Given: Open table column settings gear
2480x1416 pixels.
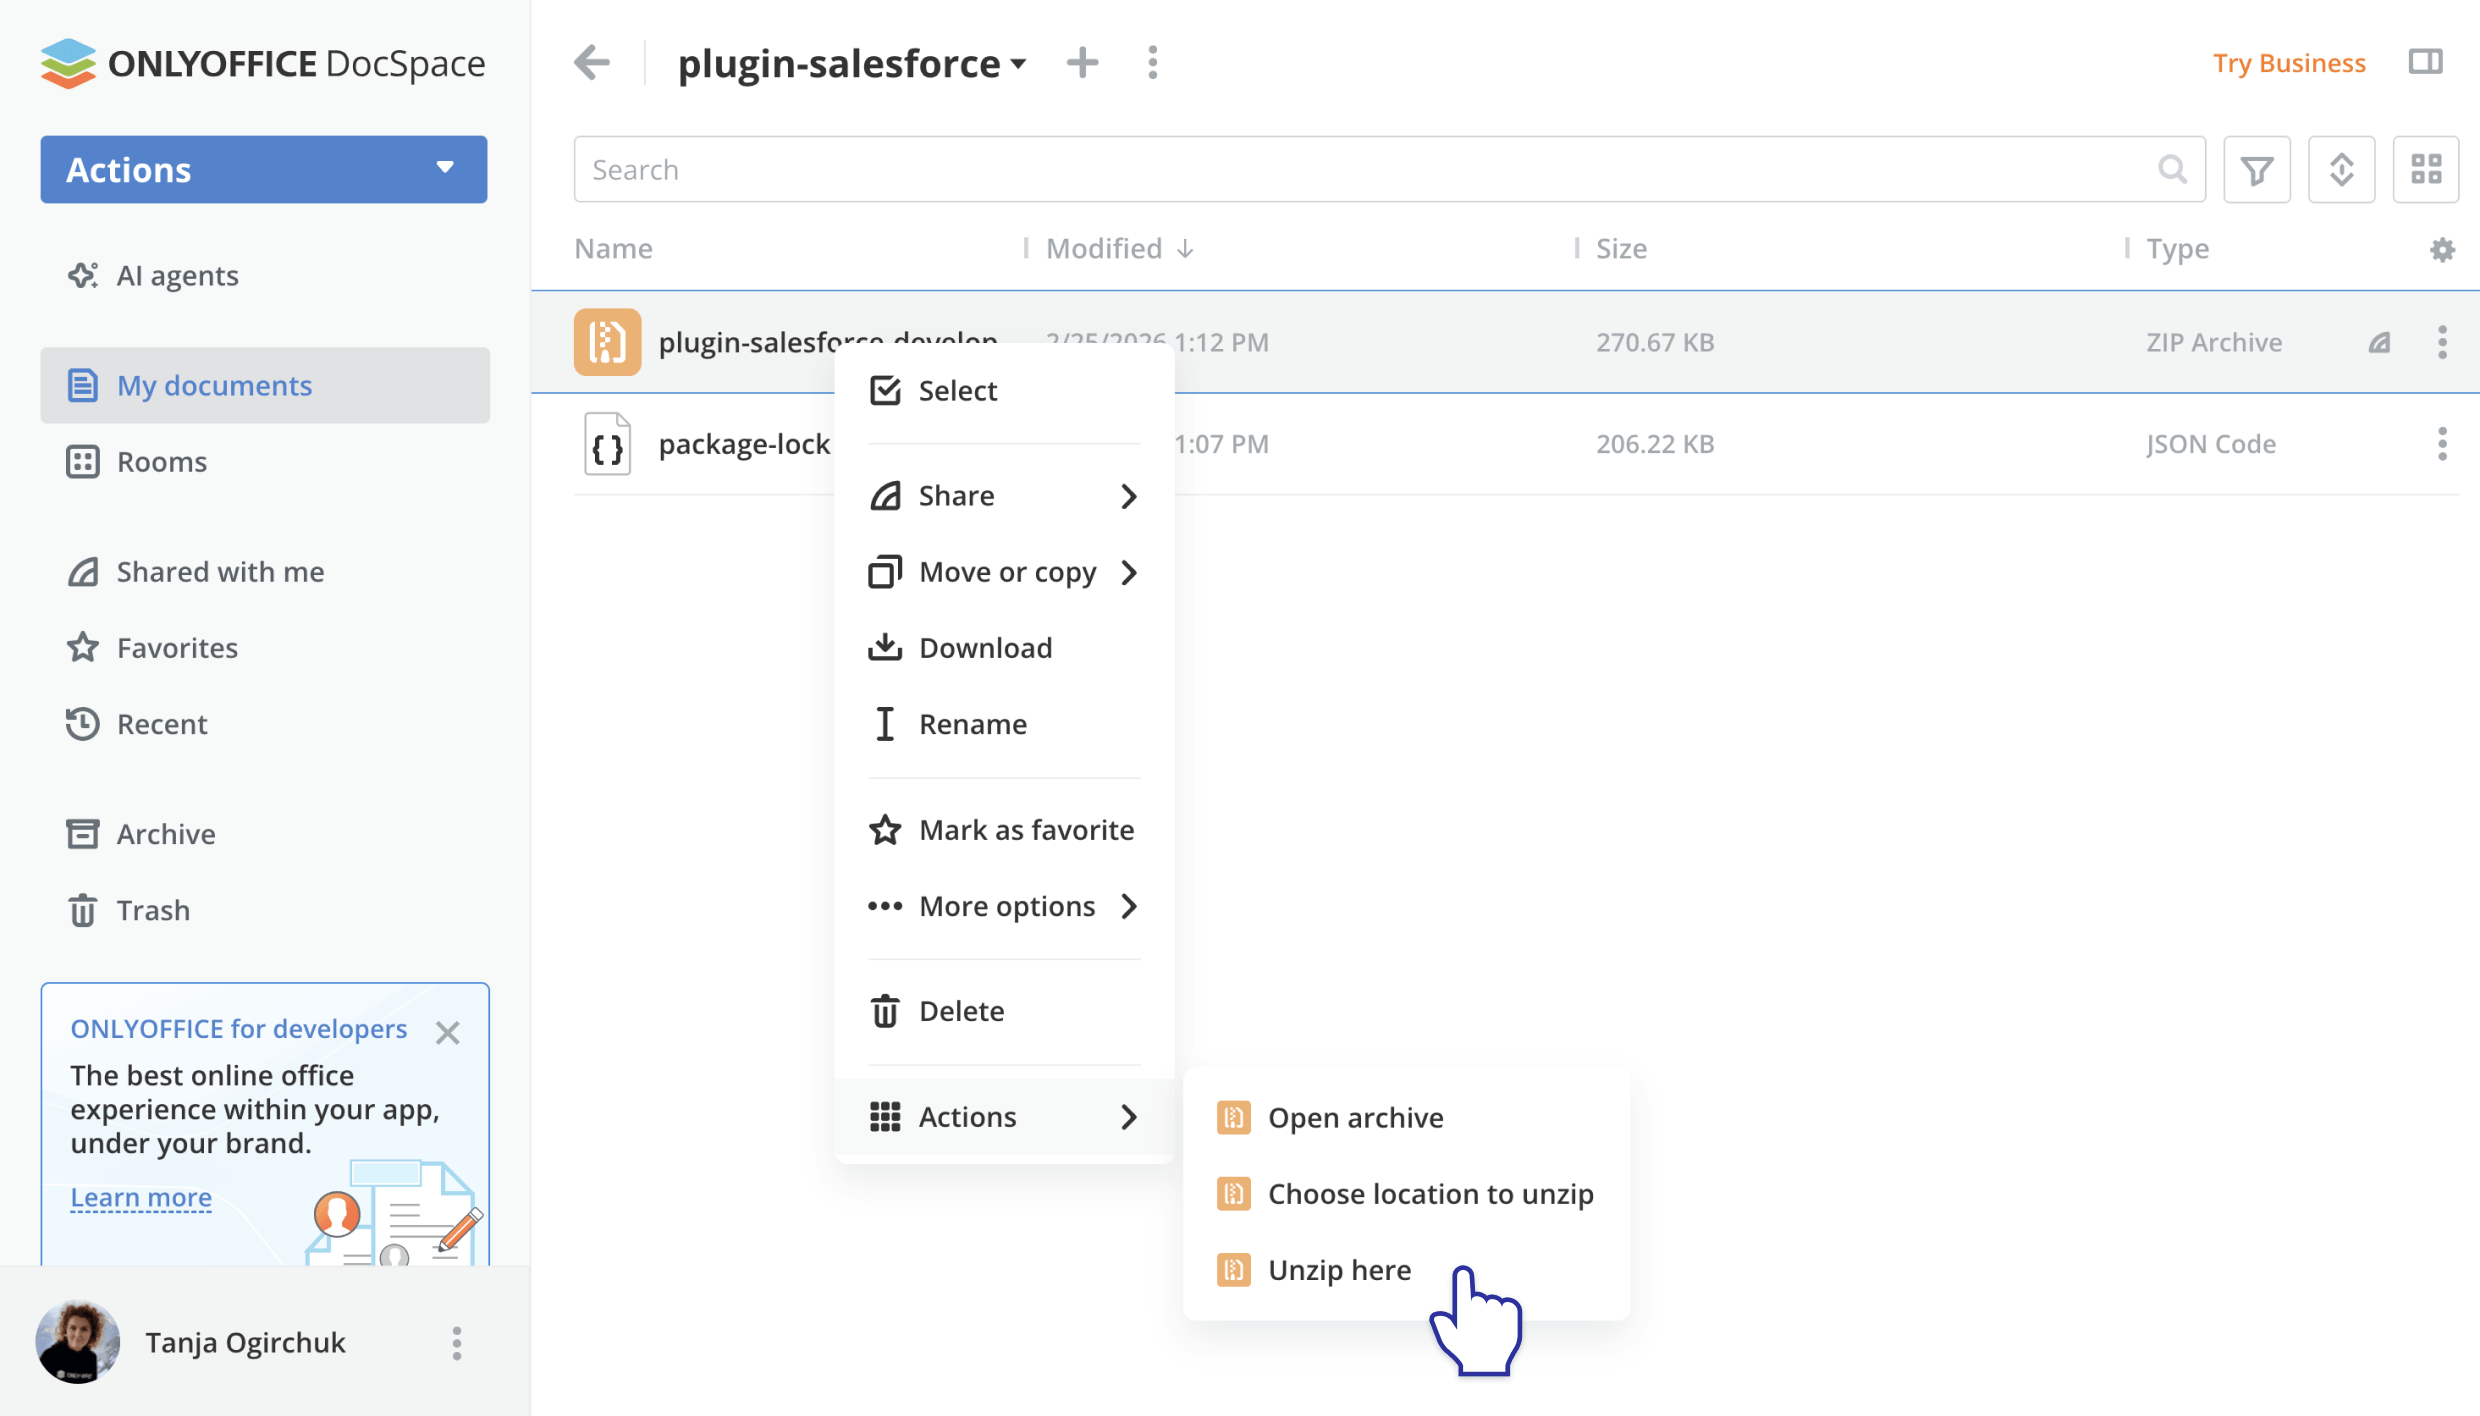Looking at the screenshot, I should pos(2442,249).
